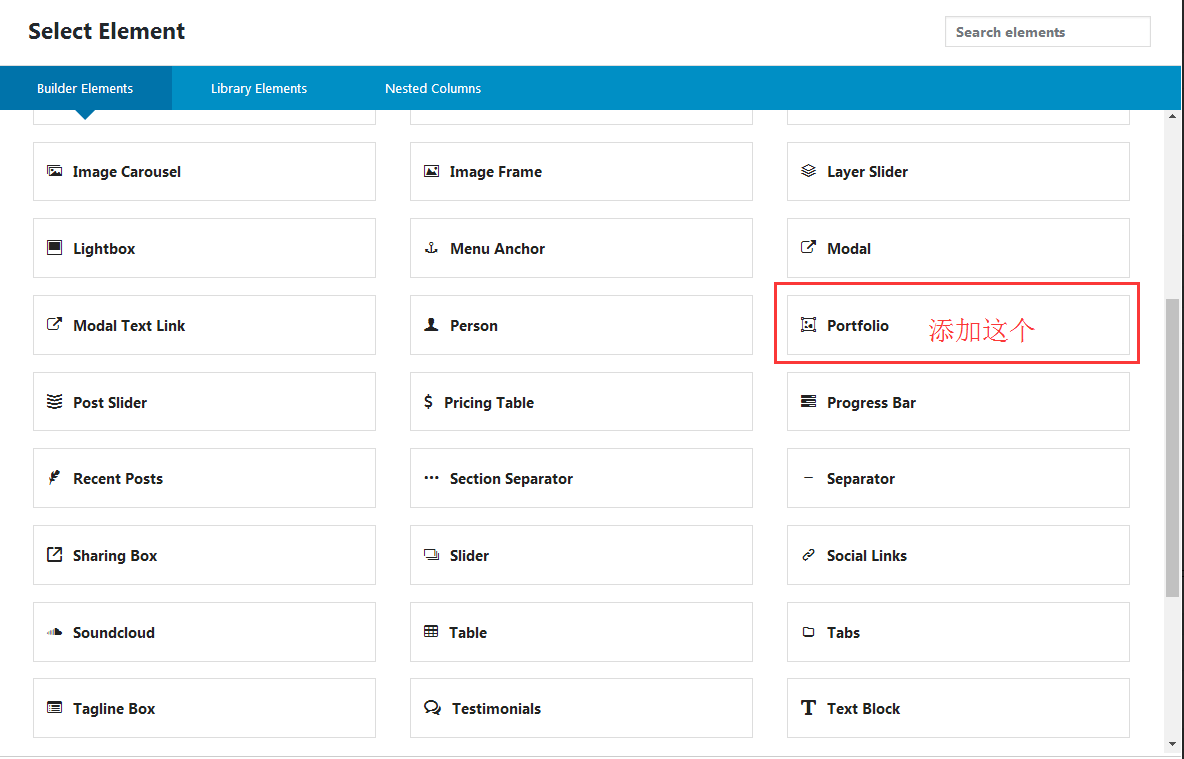The image size is (1184, 759).
Task: Click the Text Block T icon
Action: (808, 708)
